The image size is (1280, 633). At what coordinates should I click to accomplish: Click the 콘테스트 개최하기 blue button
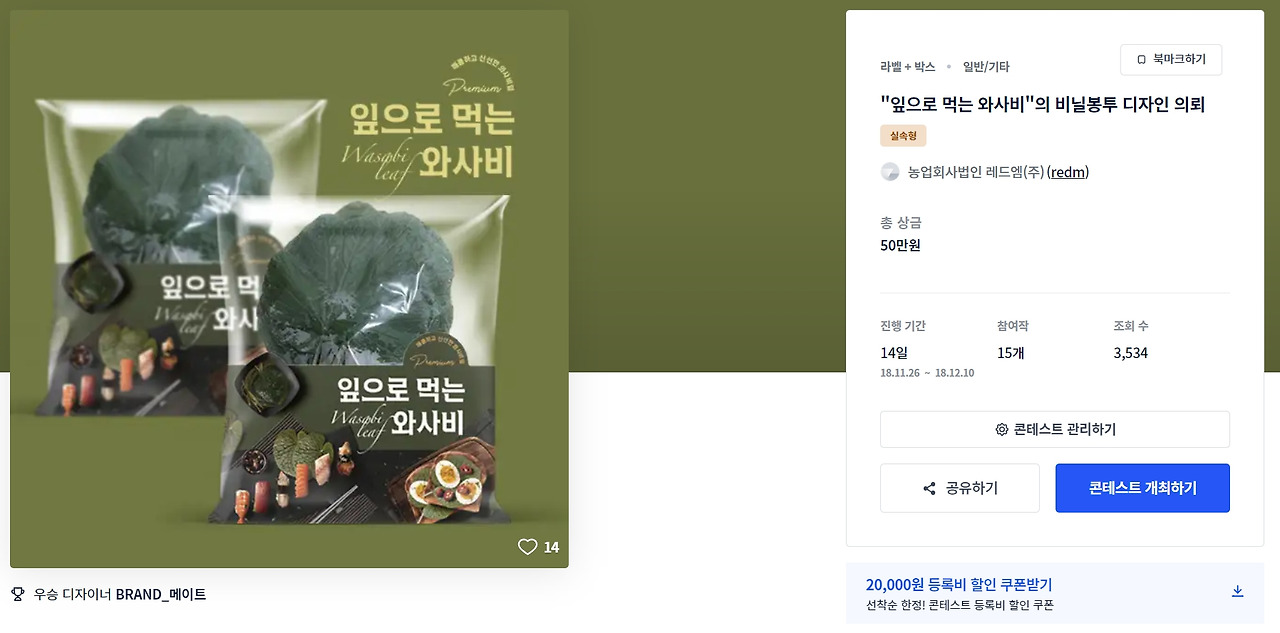tap(1142, 488)
